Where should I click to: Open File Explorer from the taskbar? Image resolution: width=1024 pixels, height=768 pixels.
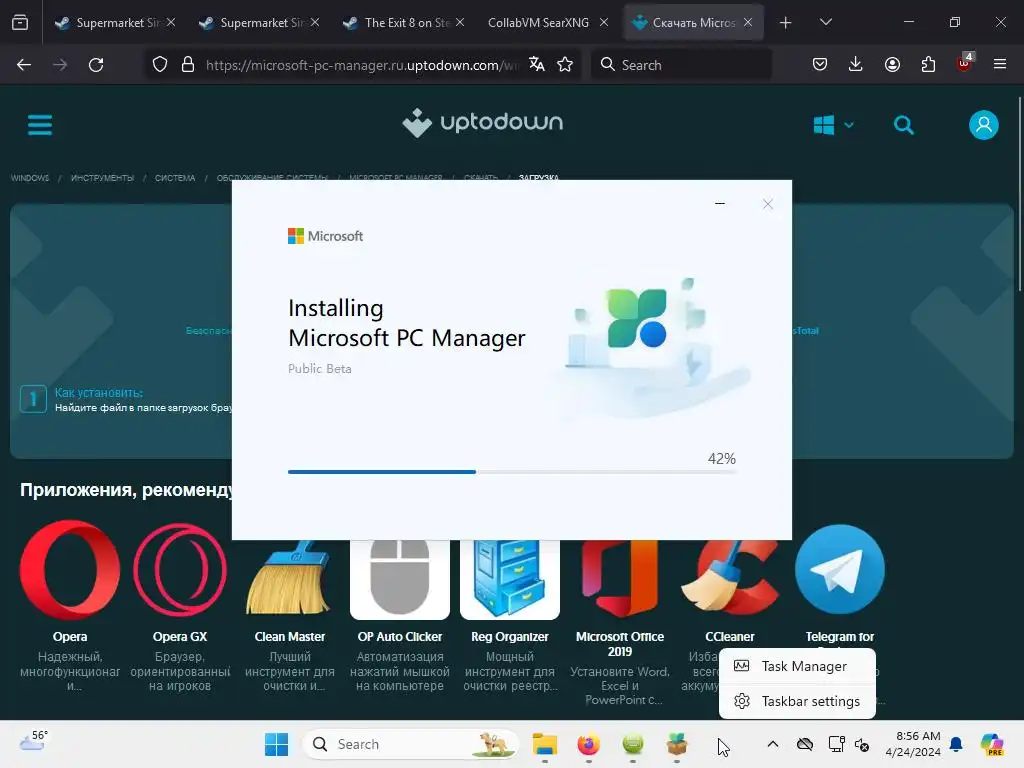[x=545, y=744]
